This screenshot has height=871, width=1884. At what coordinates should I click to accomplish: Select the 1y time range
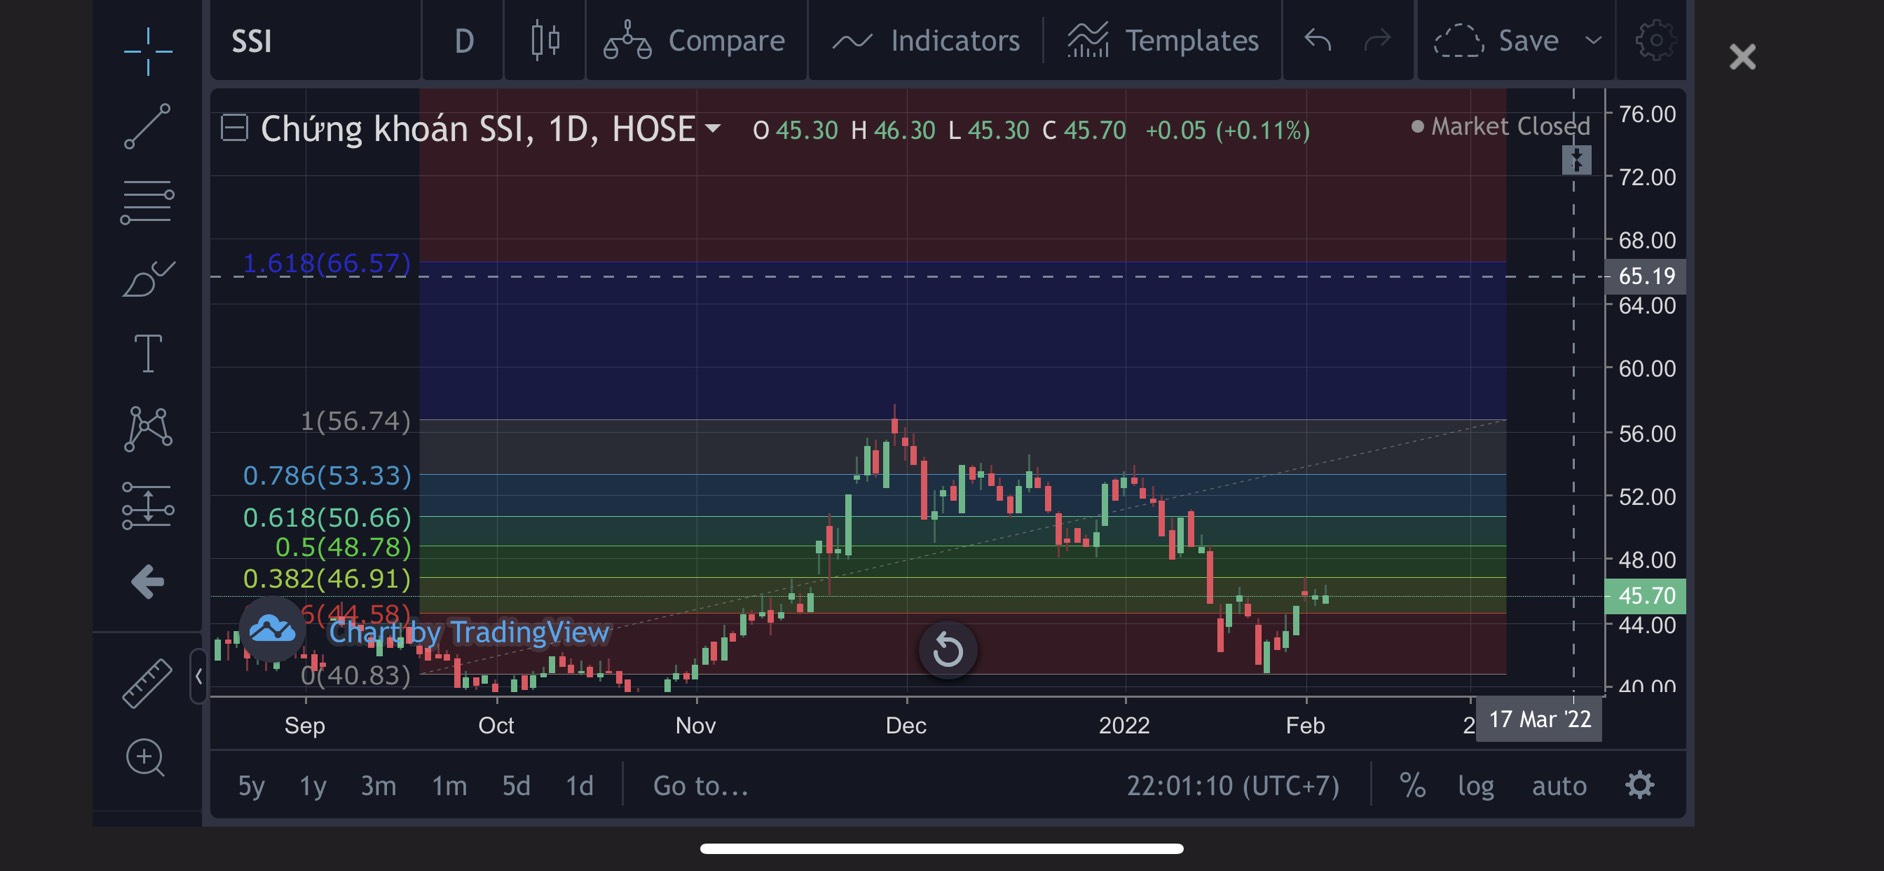pyautogui.click(x=313, y=786)
